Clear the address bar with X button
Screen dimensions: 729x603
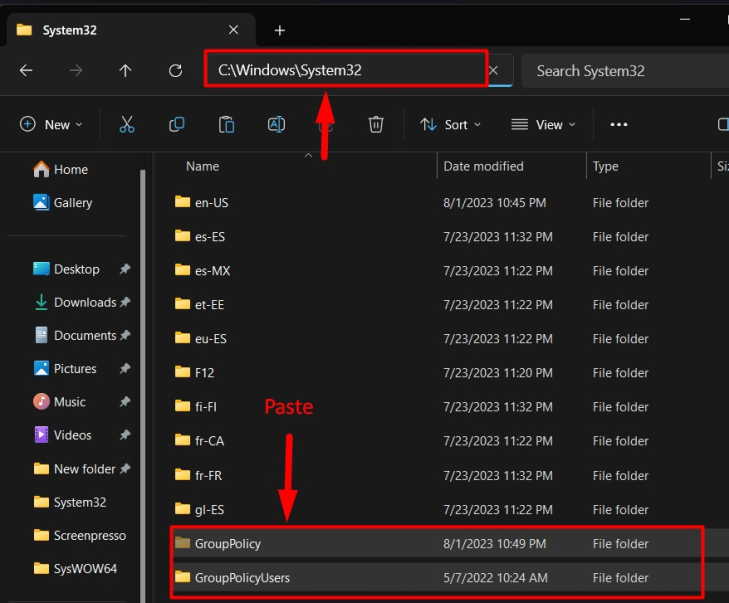point(493,71)
